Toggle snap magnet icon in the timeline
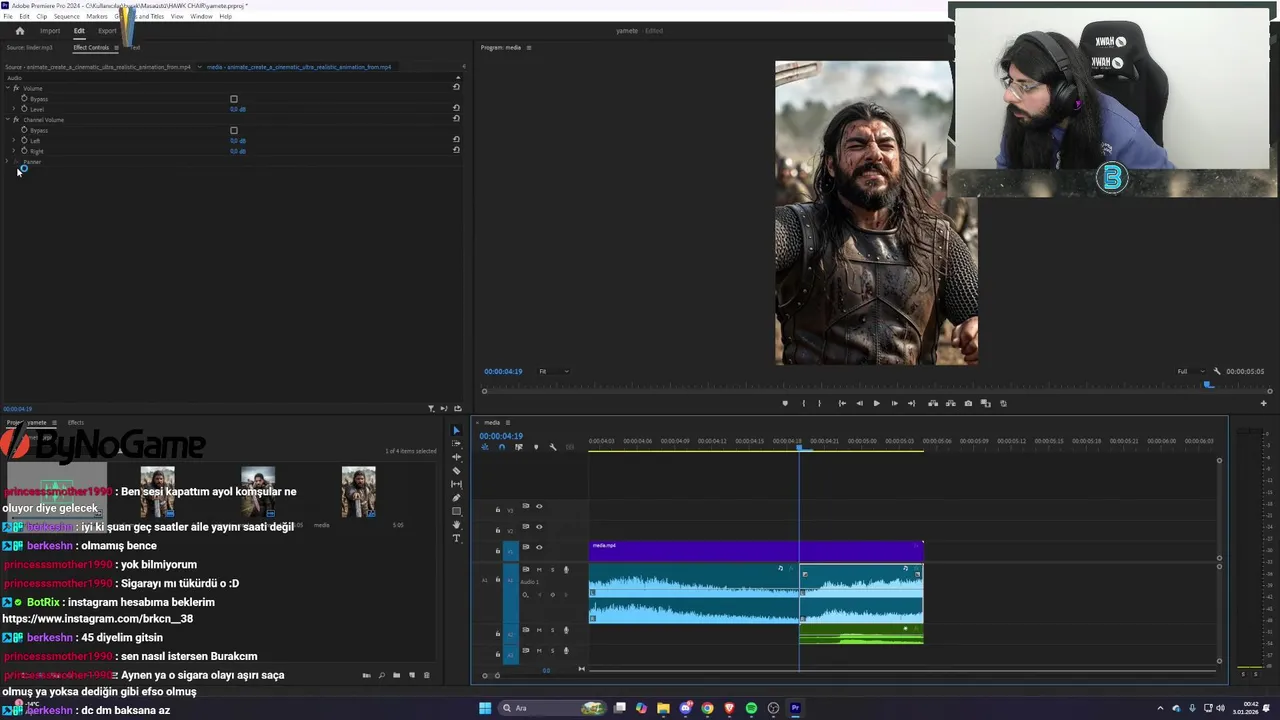This screenshot has height=720, width=1280. coord(502,447)
